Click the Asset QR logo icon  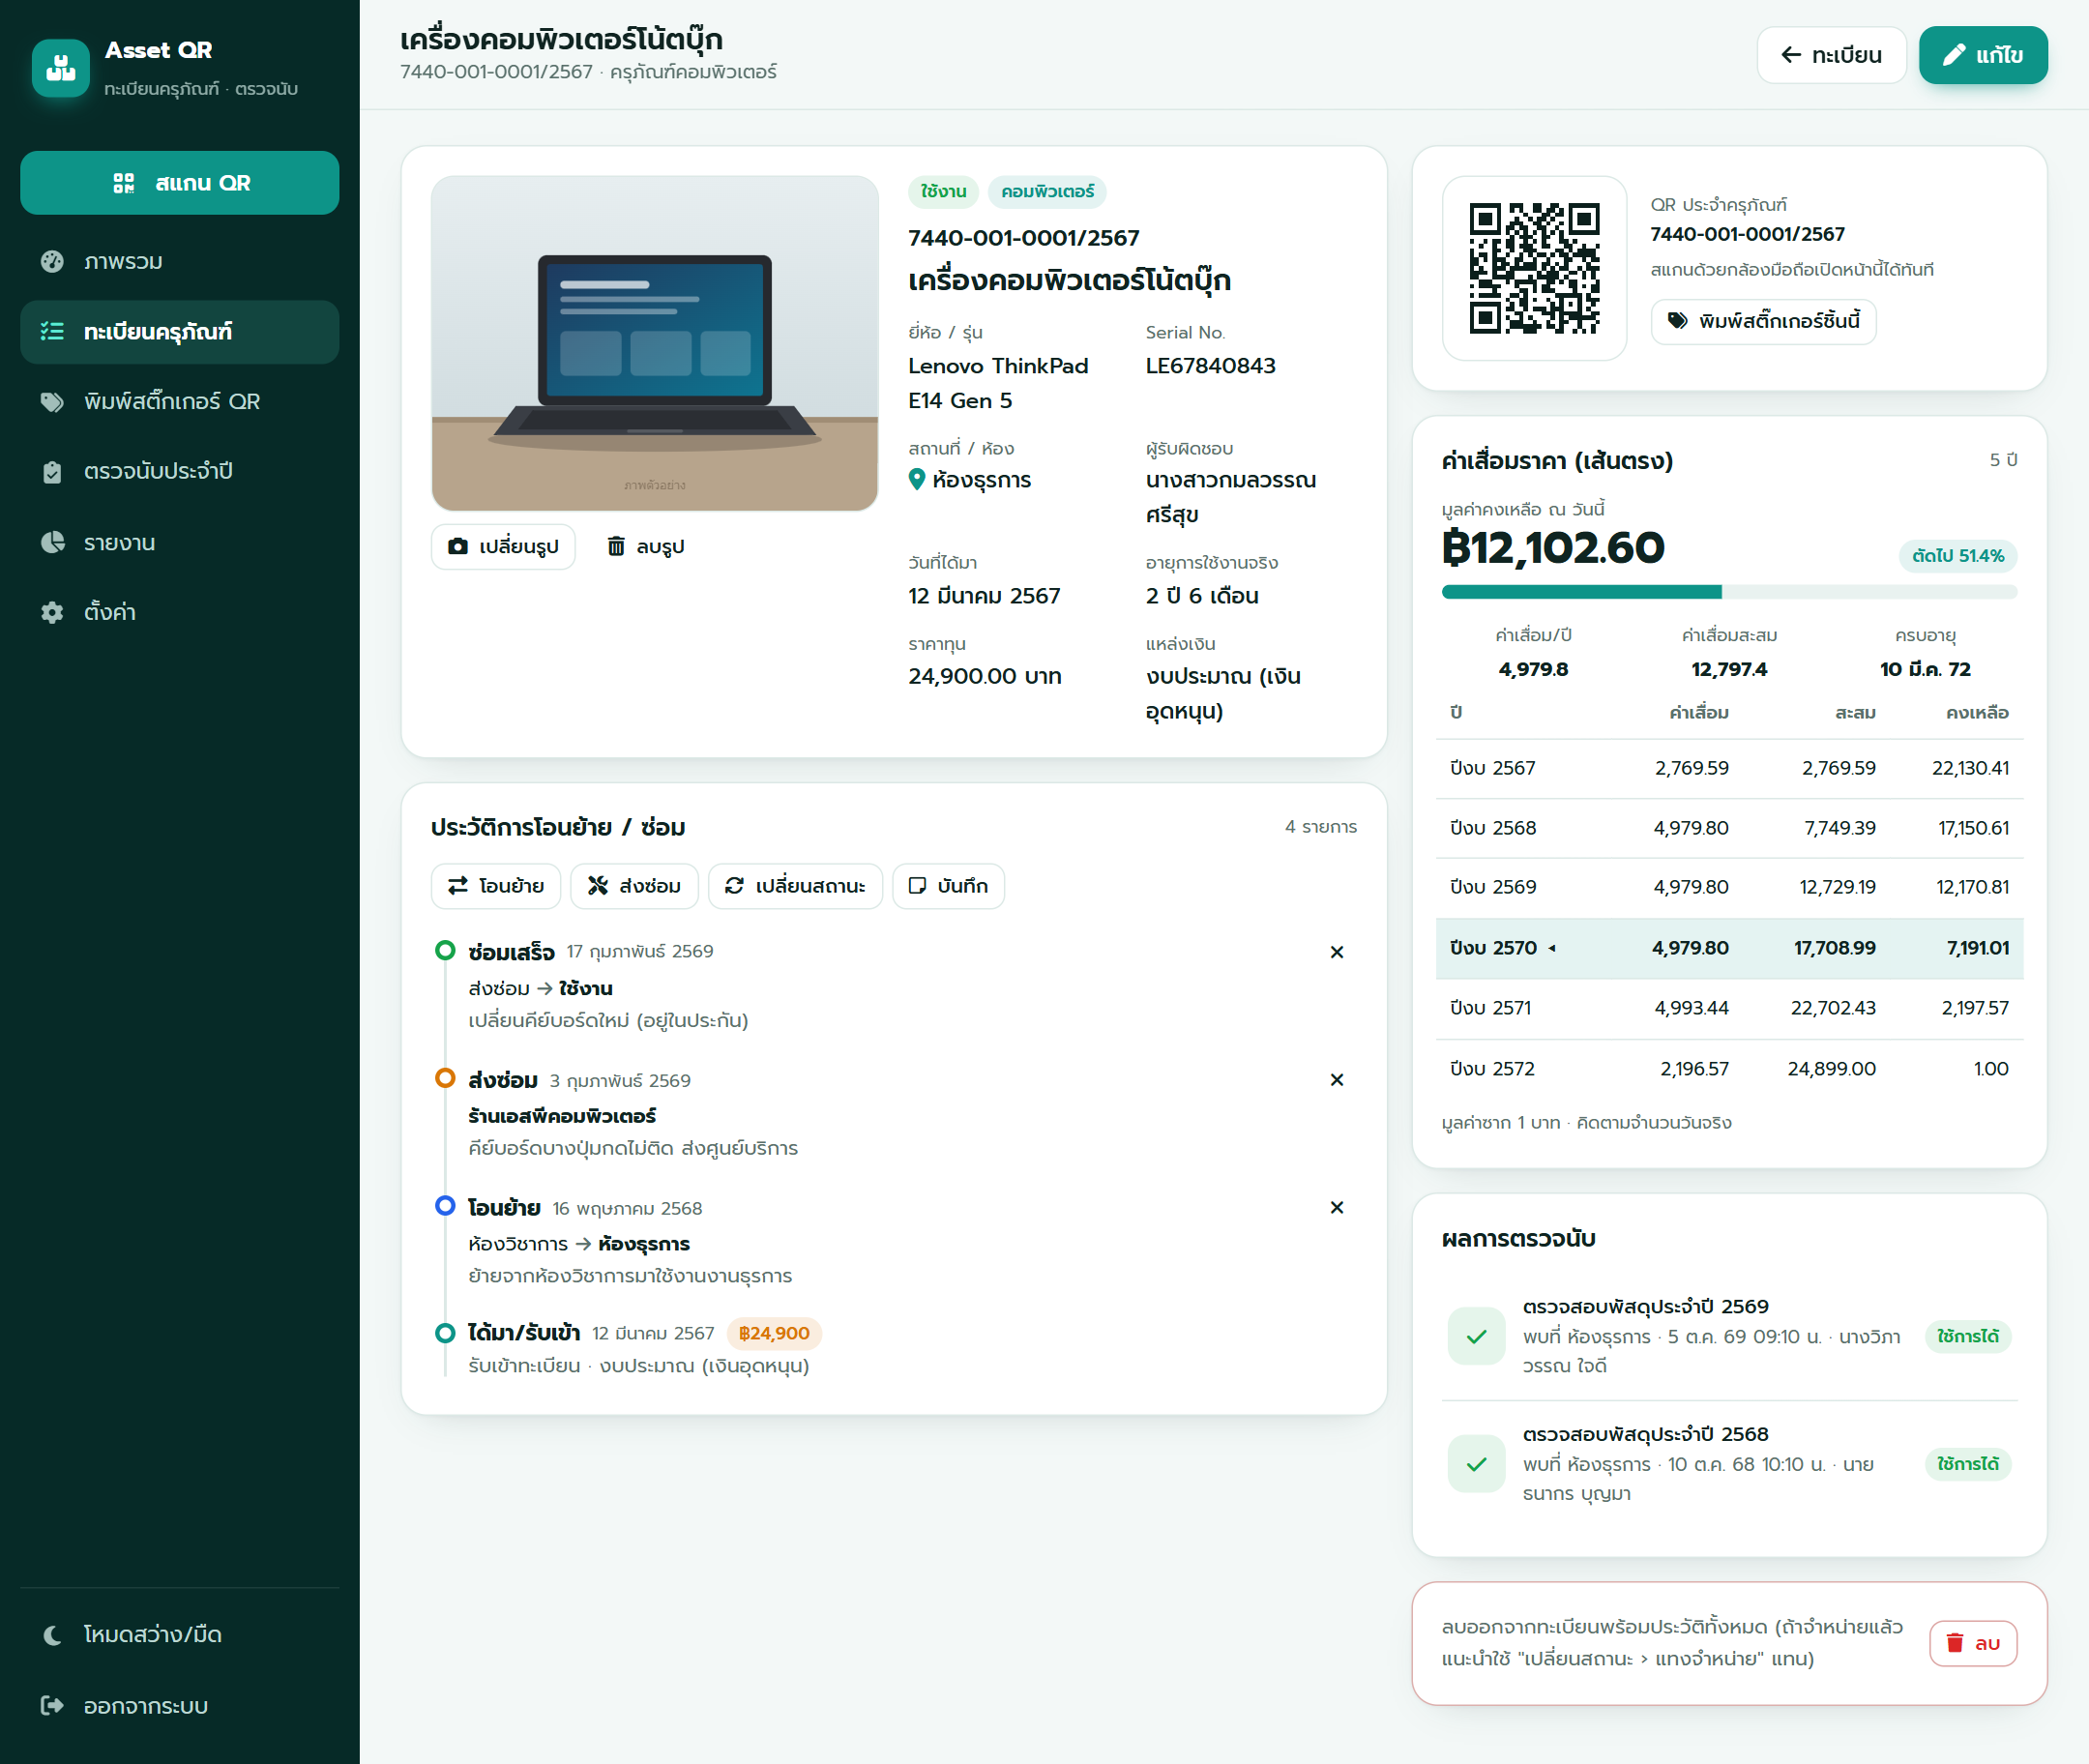pyautogui.click(x=61, y=68)
